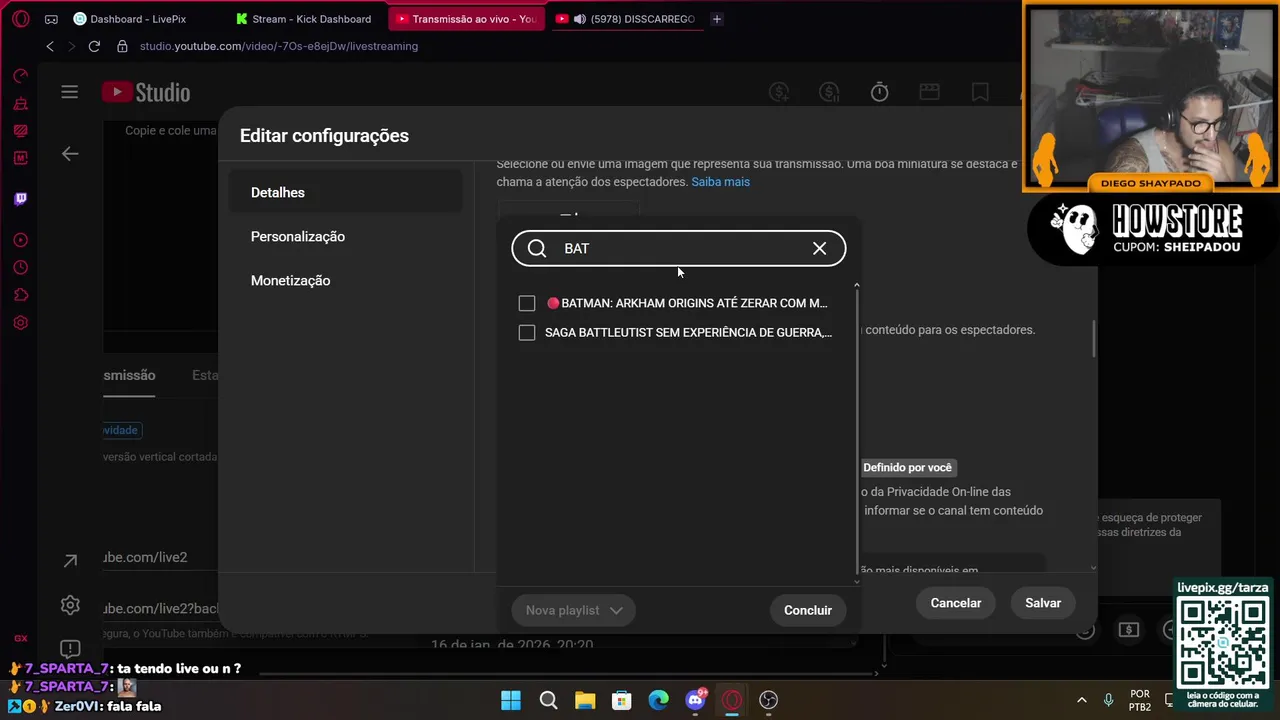1280x720 pixels.
Task: Click the send feedback icon in Studio sidebar
Action: pyautogui.click(x=70, y=649)
